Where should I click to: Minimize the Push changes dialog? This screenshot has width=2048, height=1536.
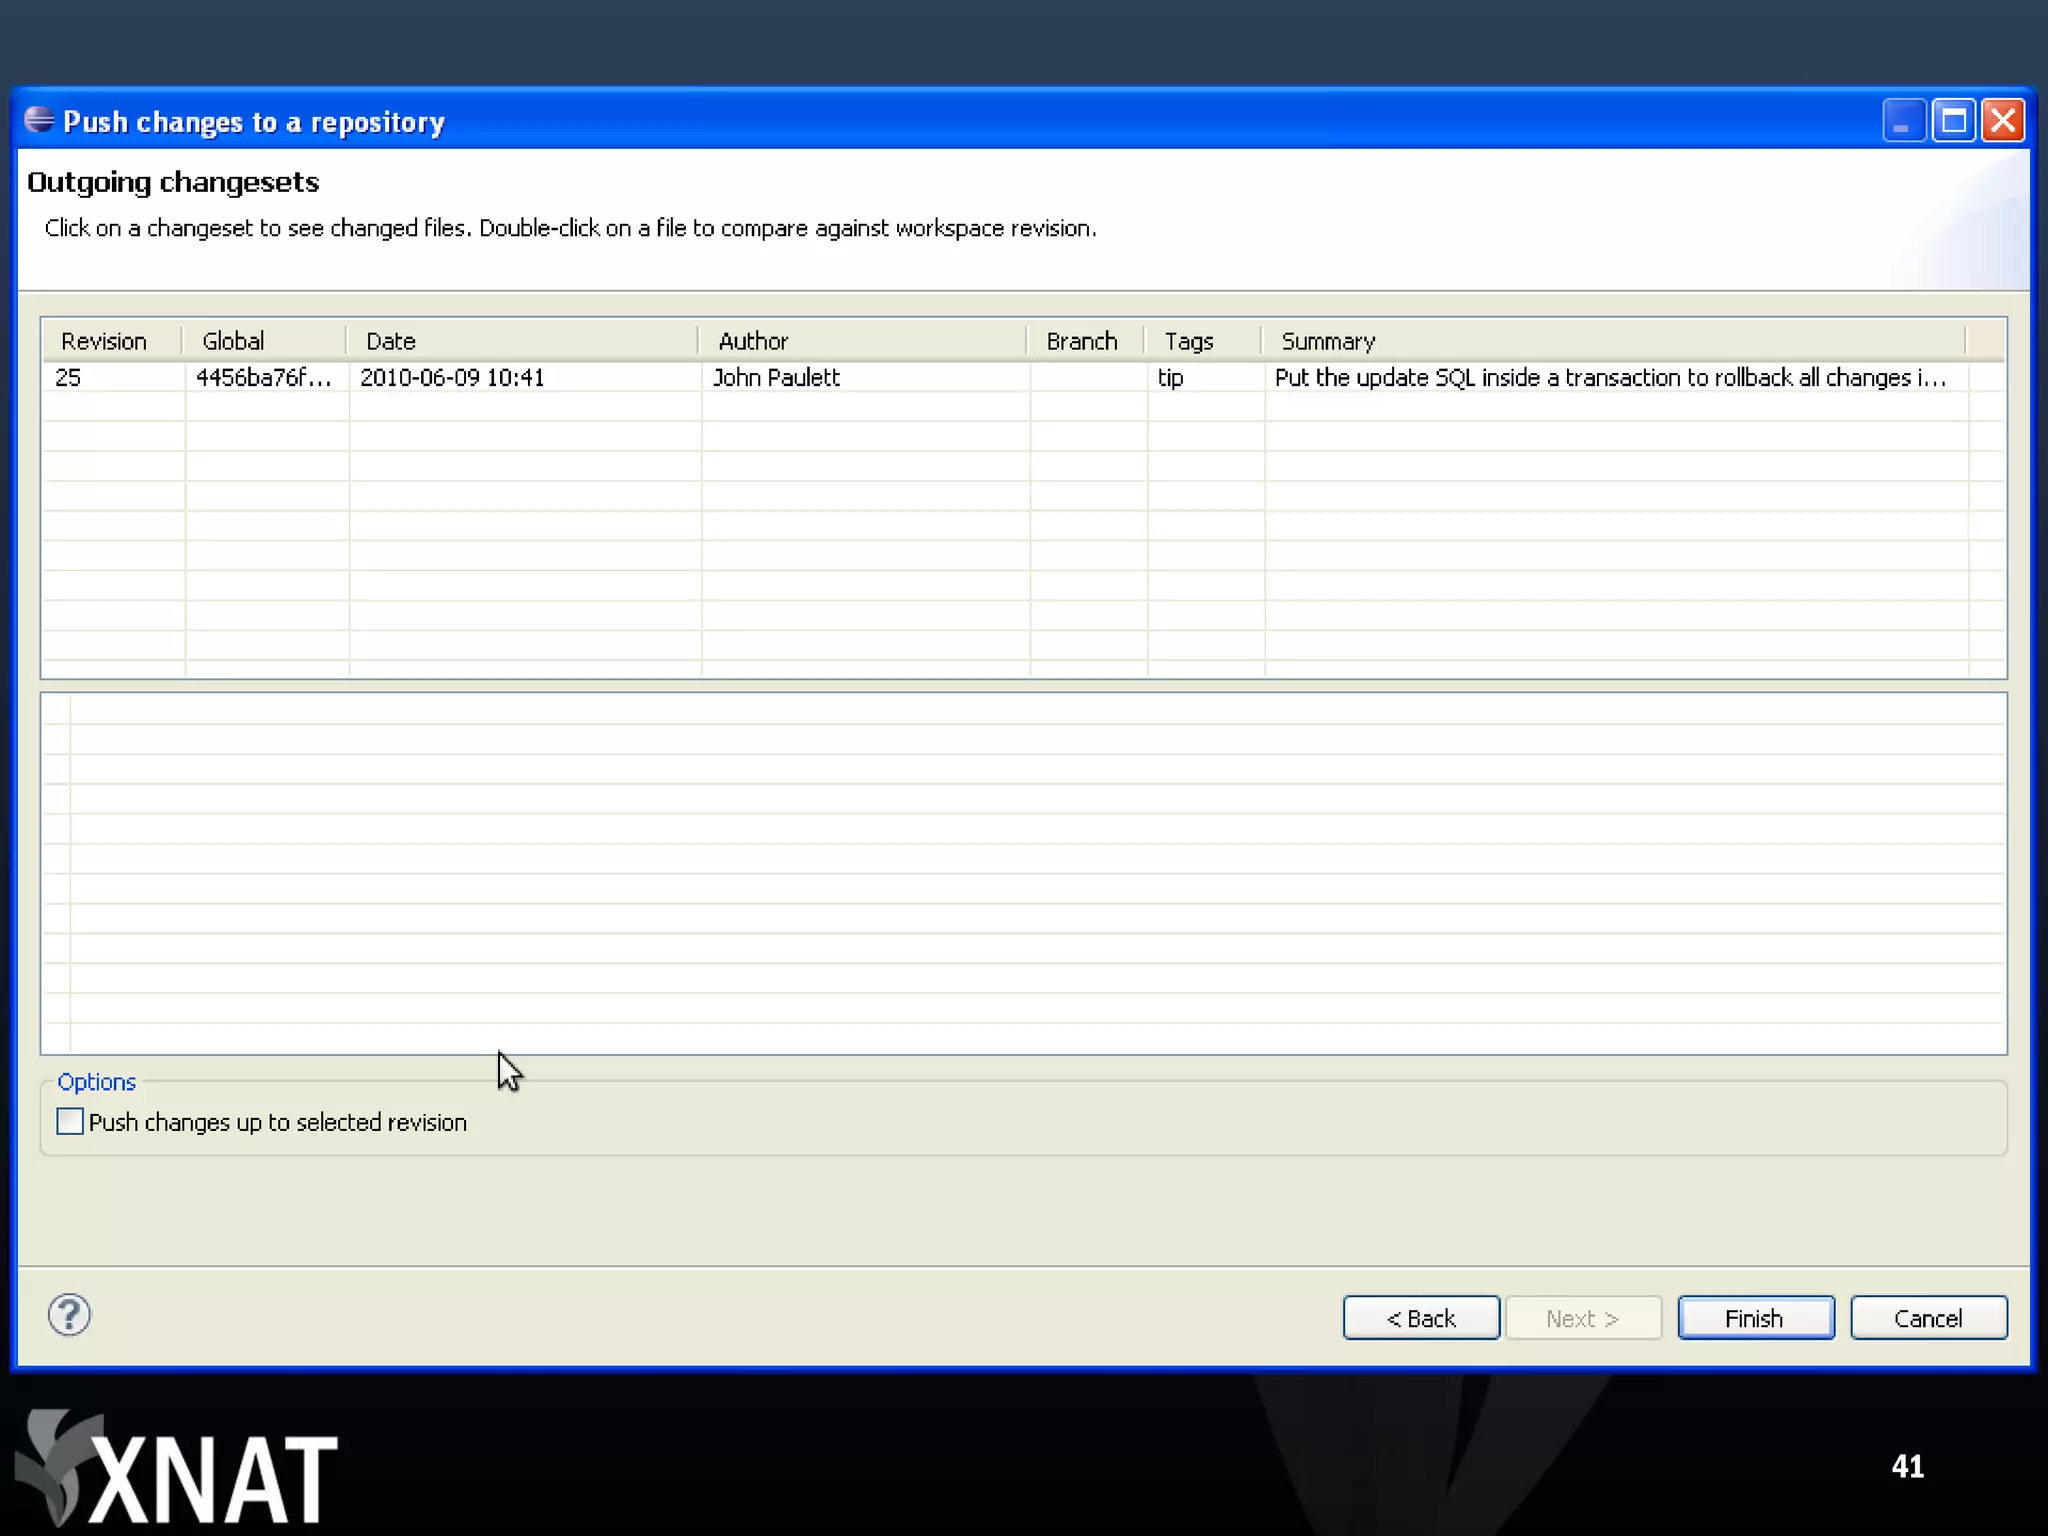1902,121
